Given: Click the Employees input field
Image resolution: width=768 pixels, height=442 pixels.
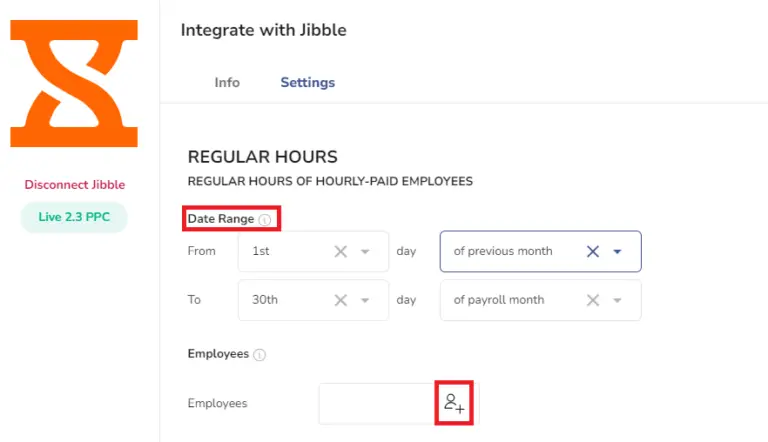Looking at the screenshot, I should (377, 403).
